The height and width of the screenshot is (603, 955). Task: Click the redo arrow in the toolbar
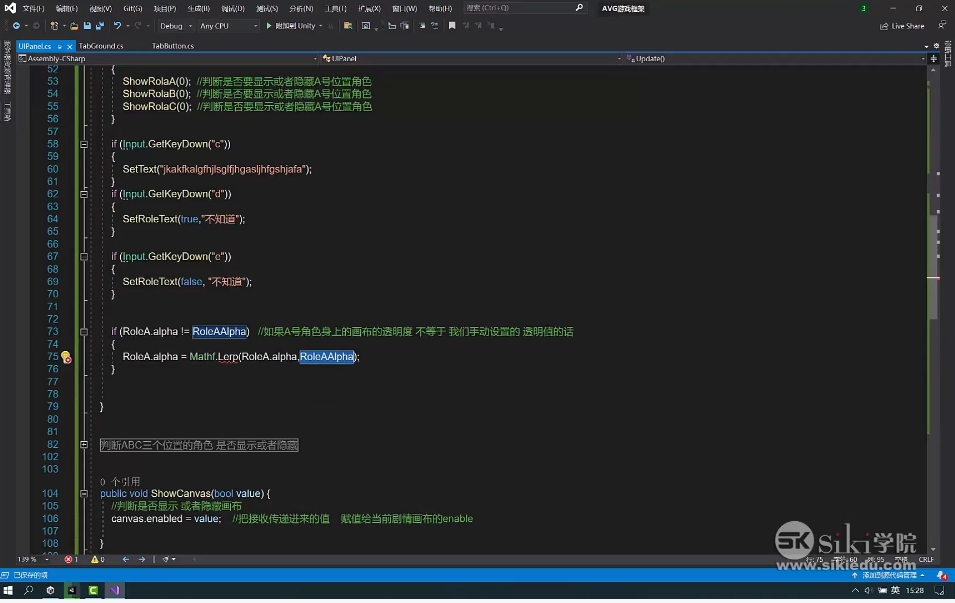coord(138,26)
